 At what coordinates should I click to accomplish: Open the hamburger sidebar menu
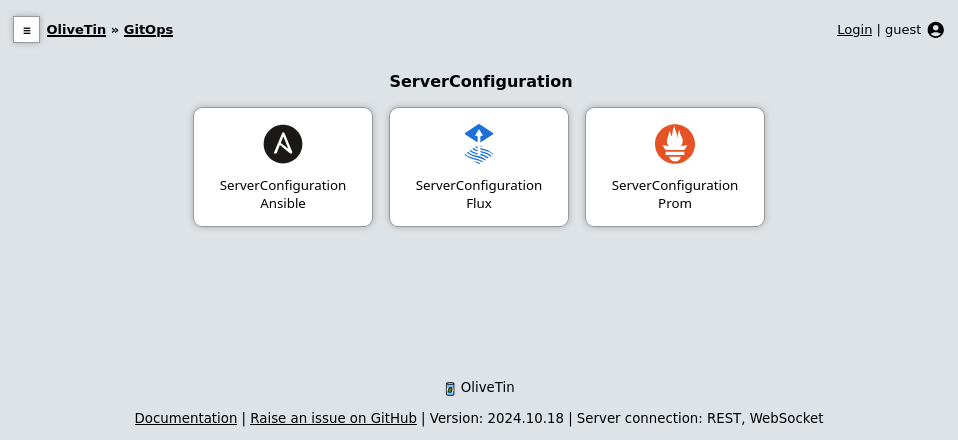(x=27, y=30)
